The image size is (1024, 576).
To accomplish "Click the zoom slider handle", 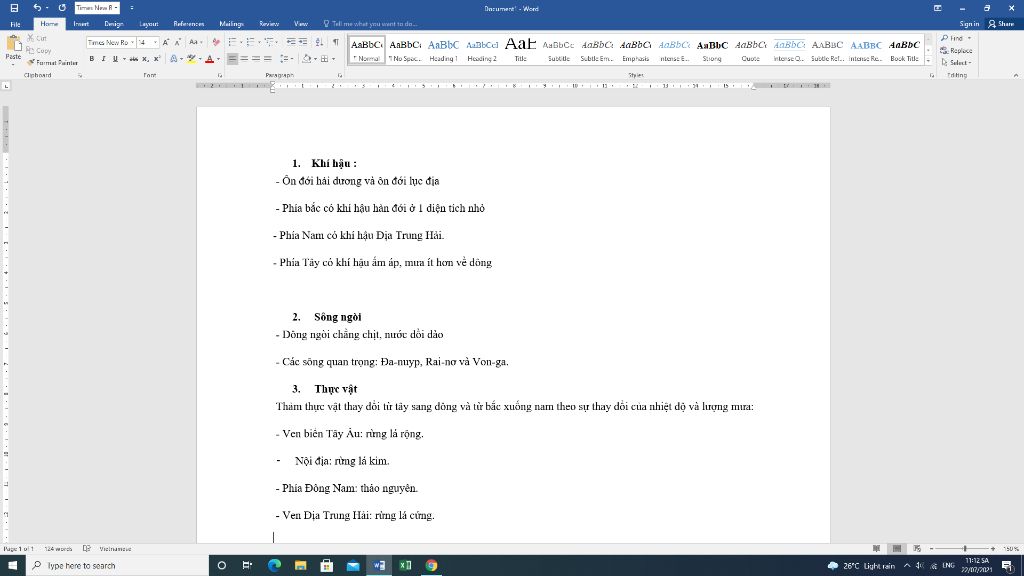I will [965, 549].
